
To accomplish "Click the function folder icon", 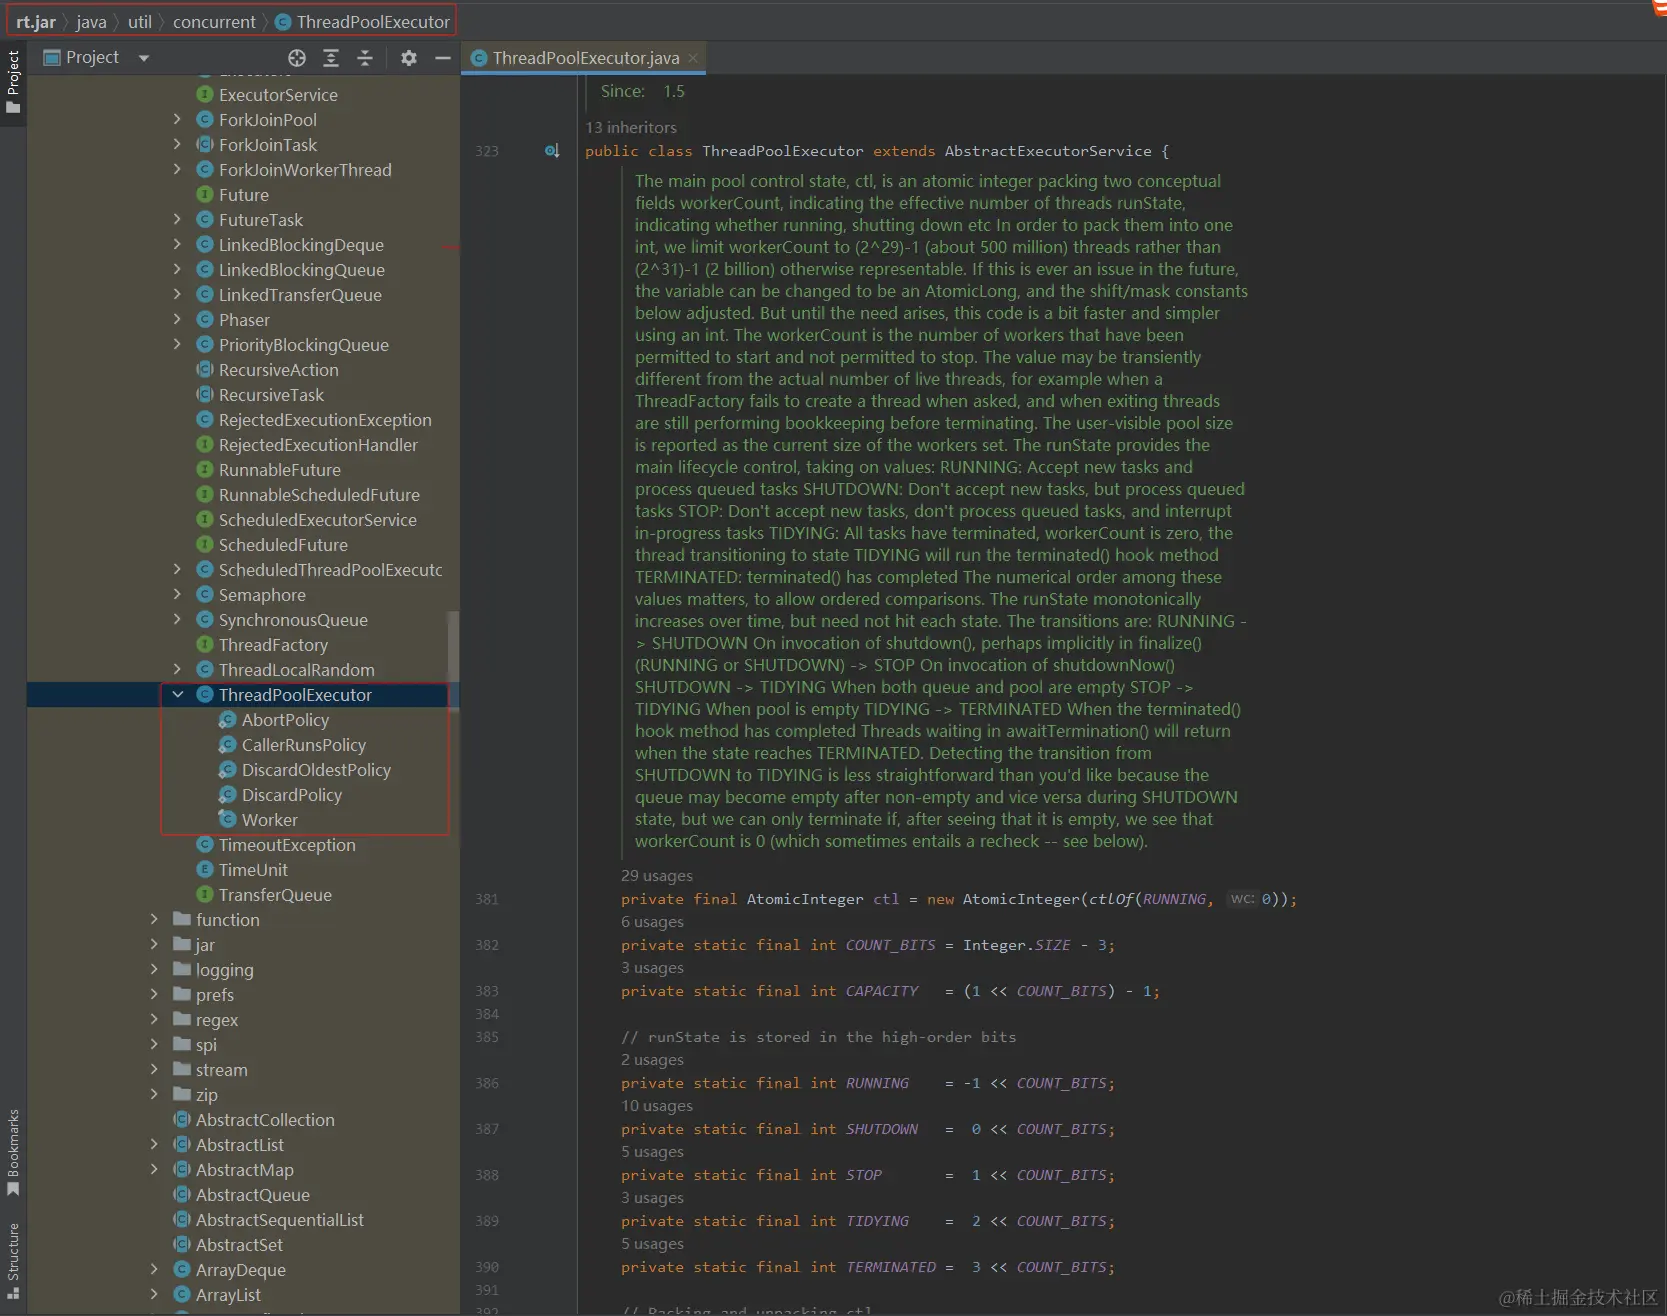I will point(182,919).
